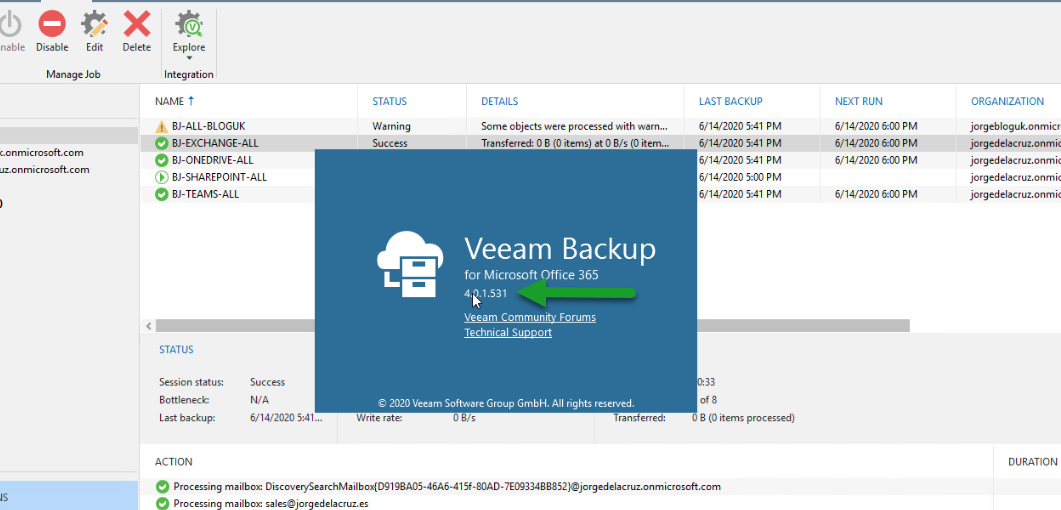Viewport: 1061px width, 510px height.
Task: Click the partially visible Enable job icon
Action: click(9, 24)
